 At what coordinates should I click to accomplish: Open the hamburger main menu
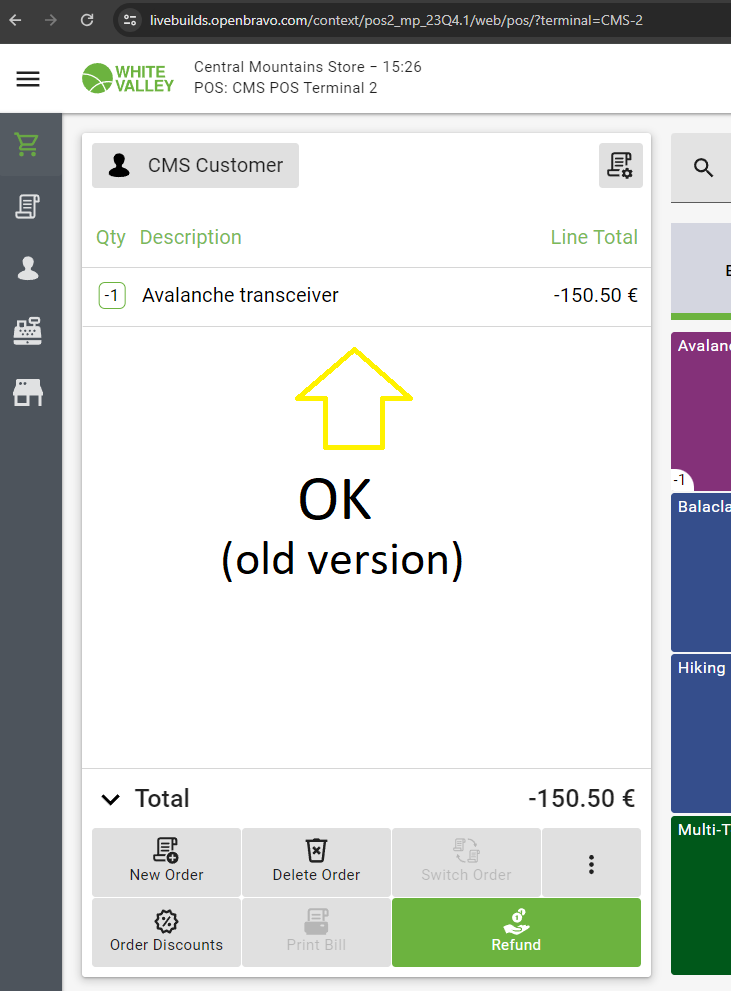click(28, 79)
